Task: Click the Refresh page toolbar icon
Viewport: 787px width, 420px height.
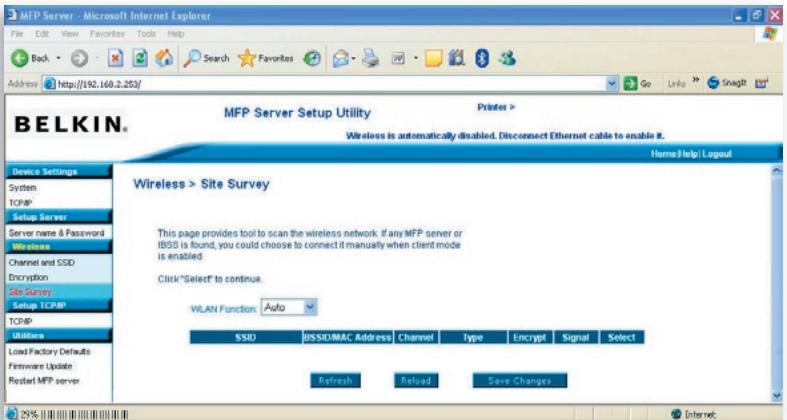Action: [140, 59]
